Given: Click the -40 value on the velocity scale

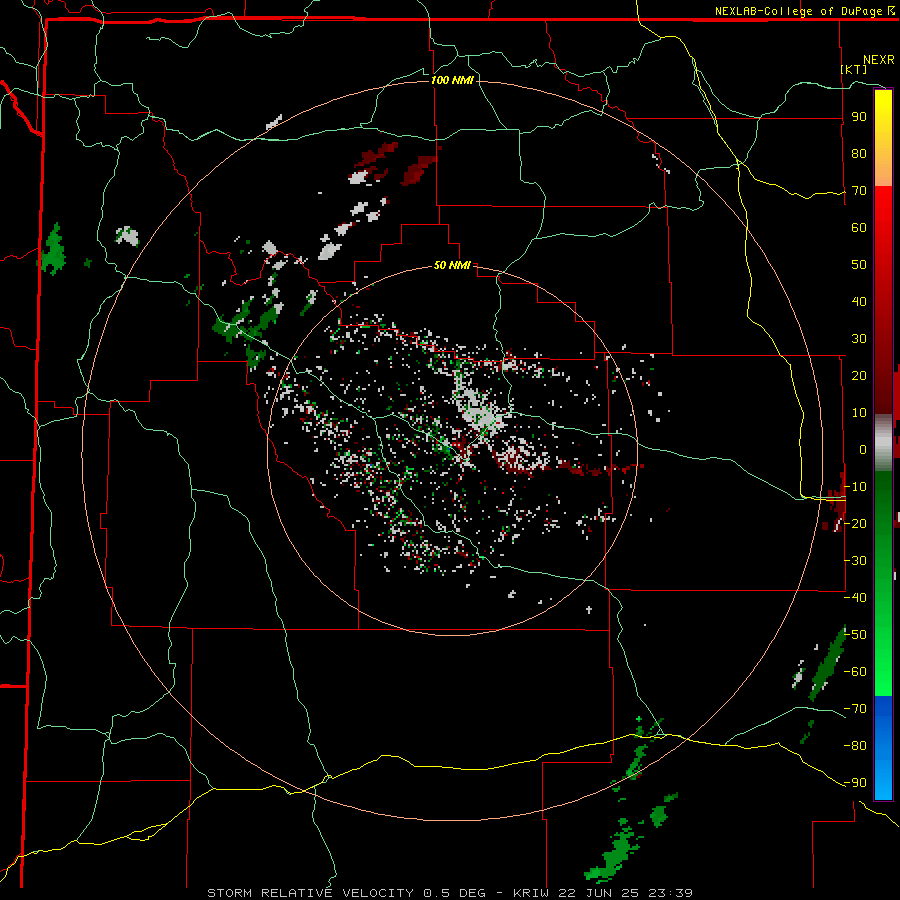Looking at the screenshot, I should click(x=855, y=598).
